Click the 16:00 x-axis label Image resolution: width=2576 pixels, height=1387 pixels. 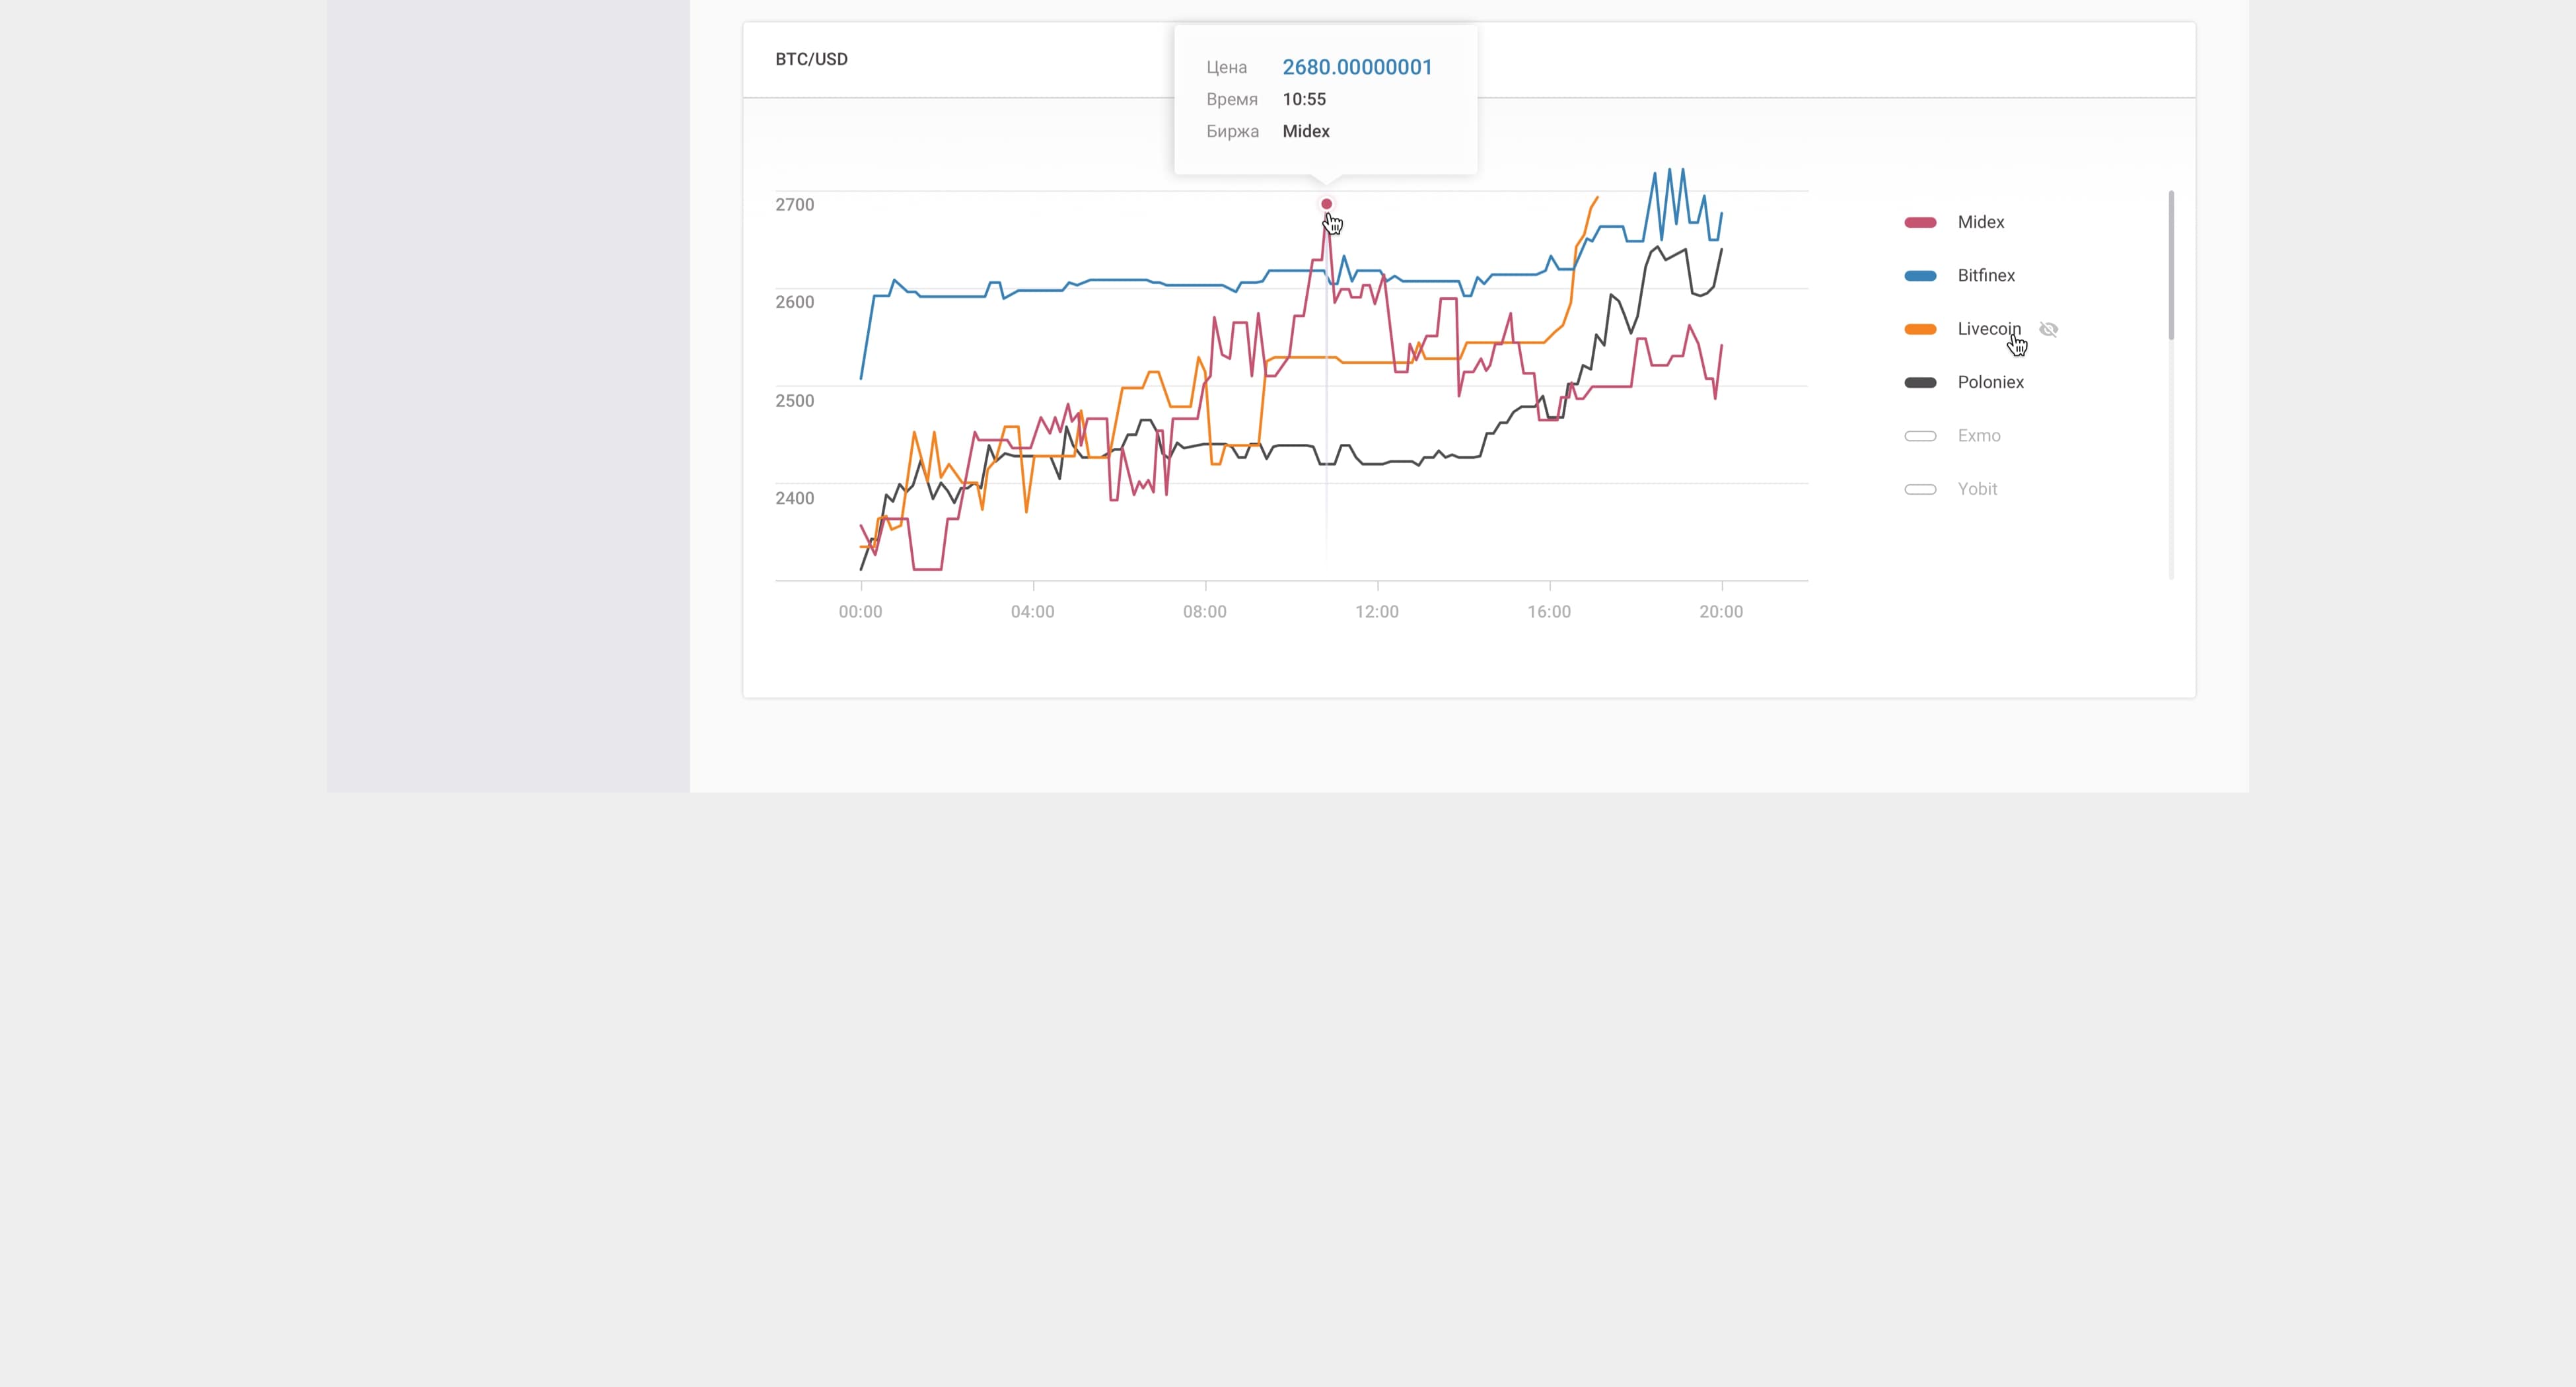(x=1549, y=612)
